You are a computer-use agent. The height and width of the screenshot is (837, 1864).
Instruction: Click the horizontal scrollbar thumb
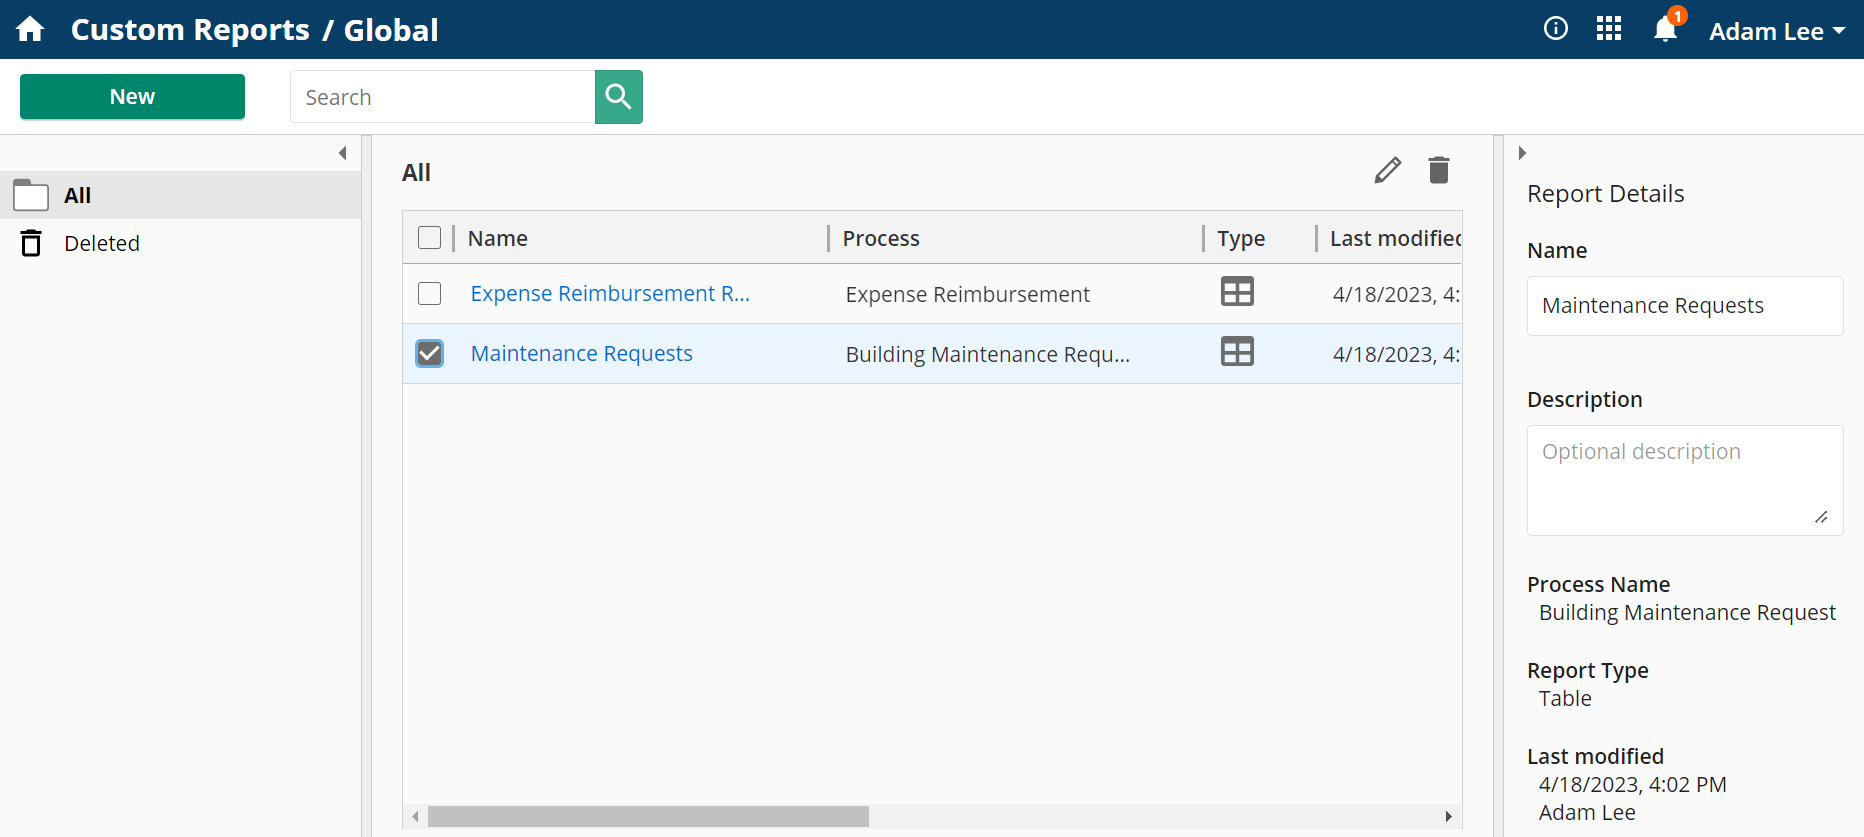tap(648, 817)
